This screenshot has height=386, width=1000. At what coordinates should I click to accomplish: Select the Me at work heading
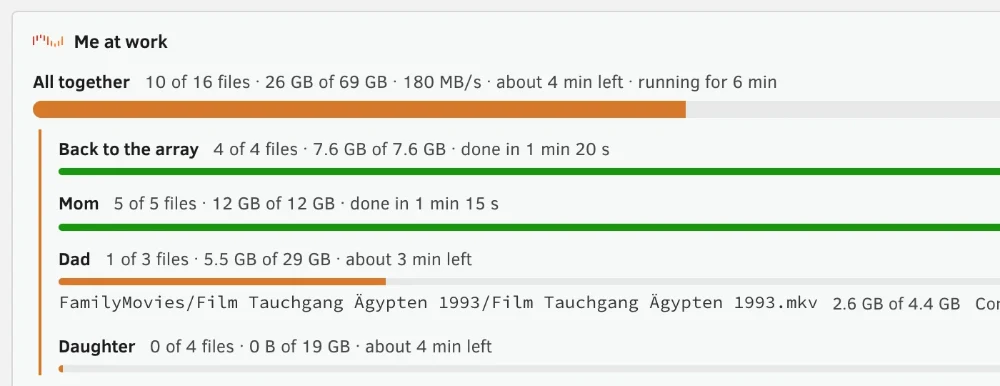pos(121,42)
